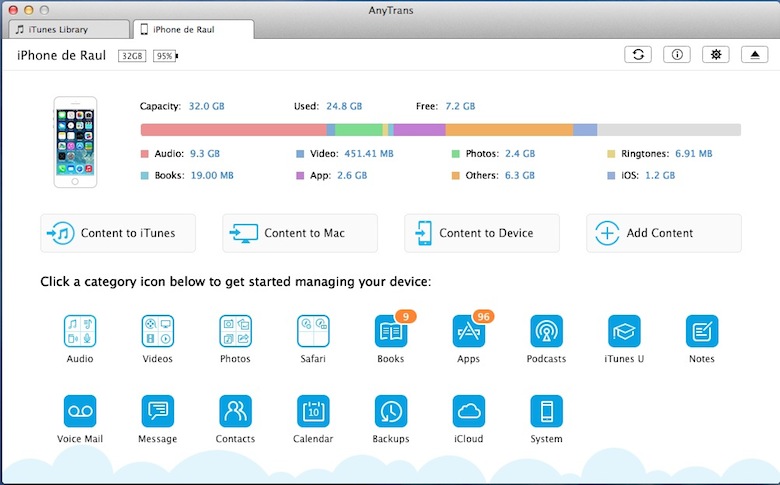The width and height of the screenshot is (780, 485).
Task: Click the pink audio segment of storage bar
Action: pyautogui.click(x=234, y=130)
